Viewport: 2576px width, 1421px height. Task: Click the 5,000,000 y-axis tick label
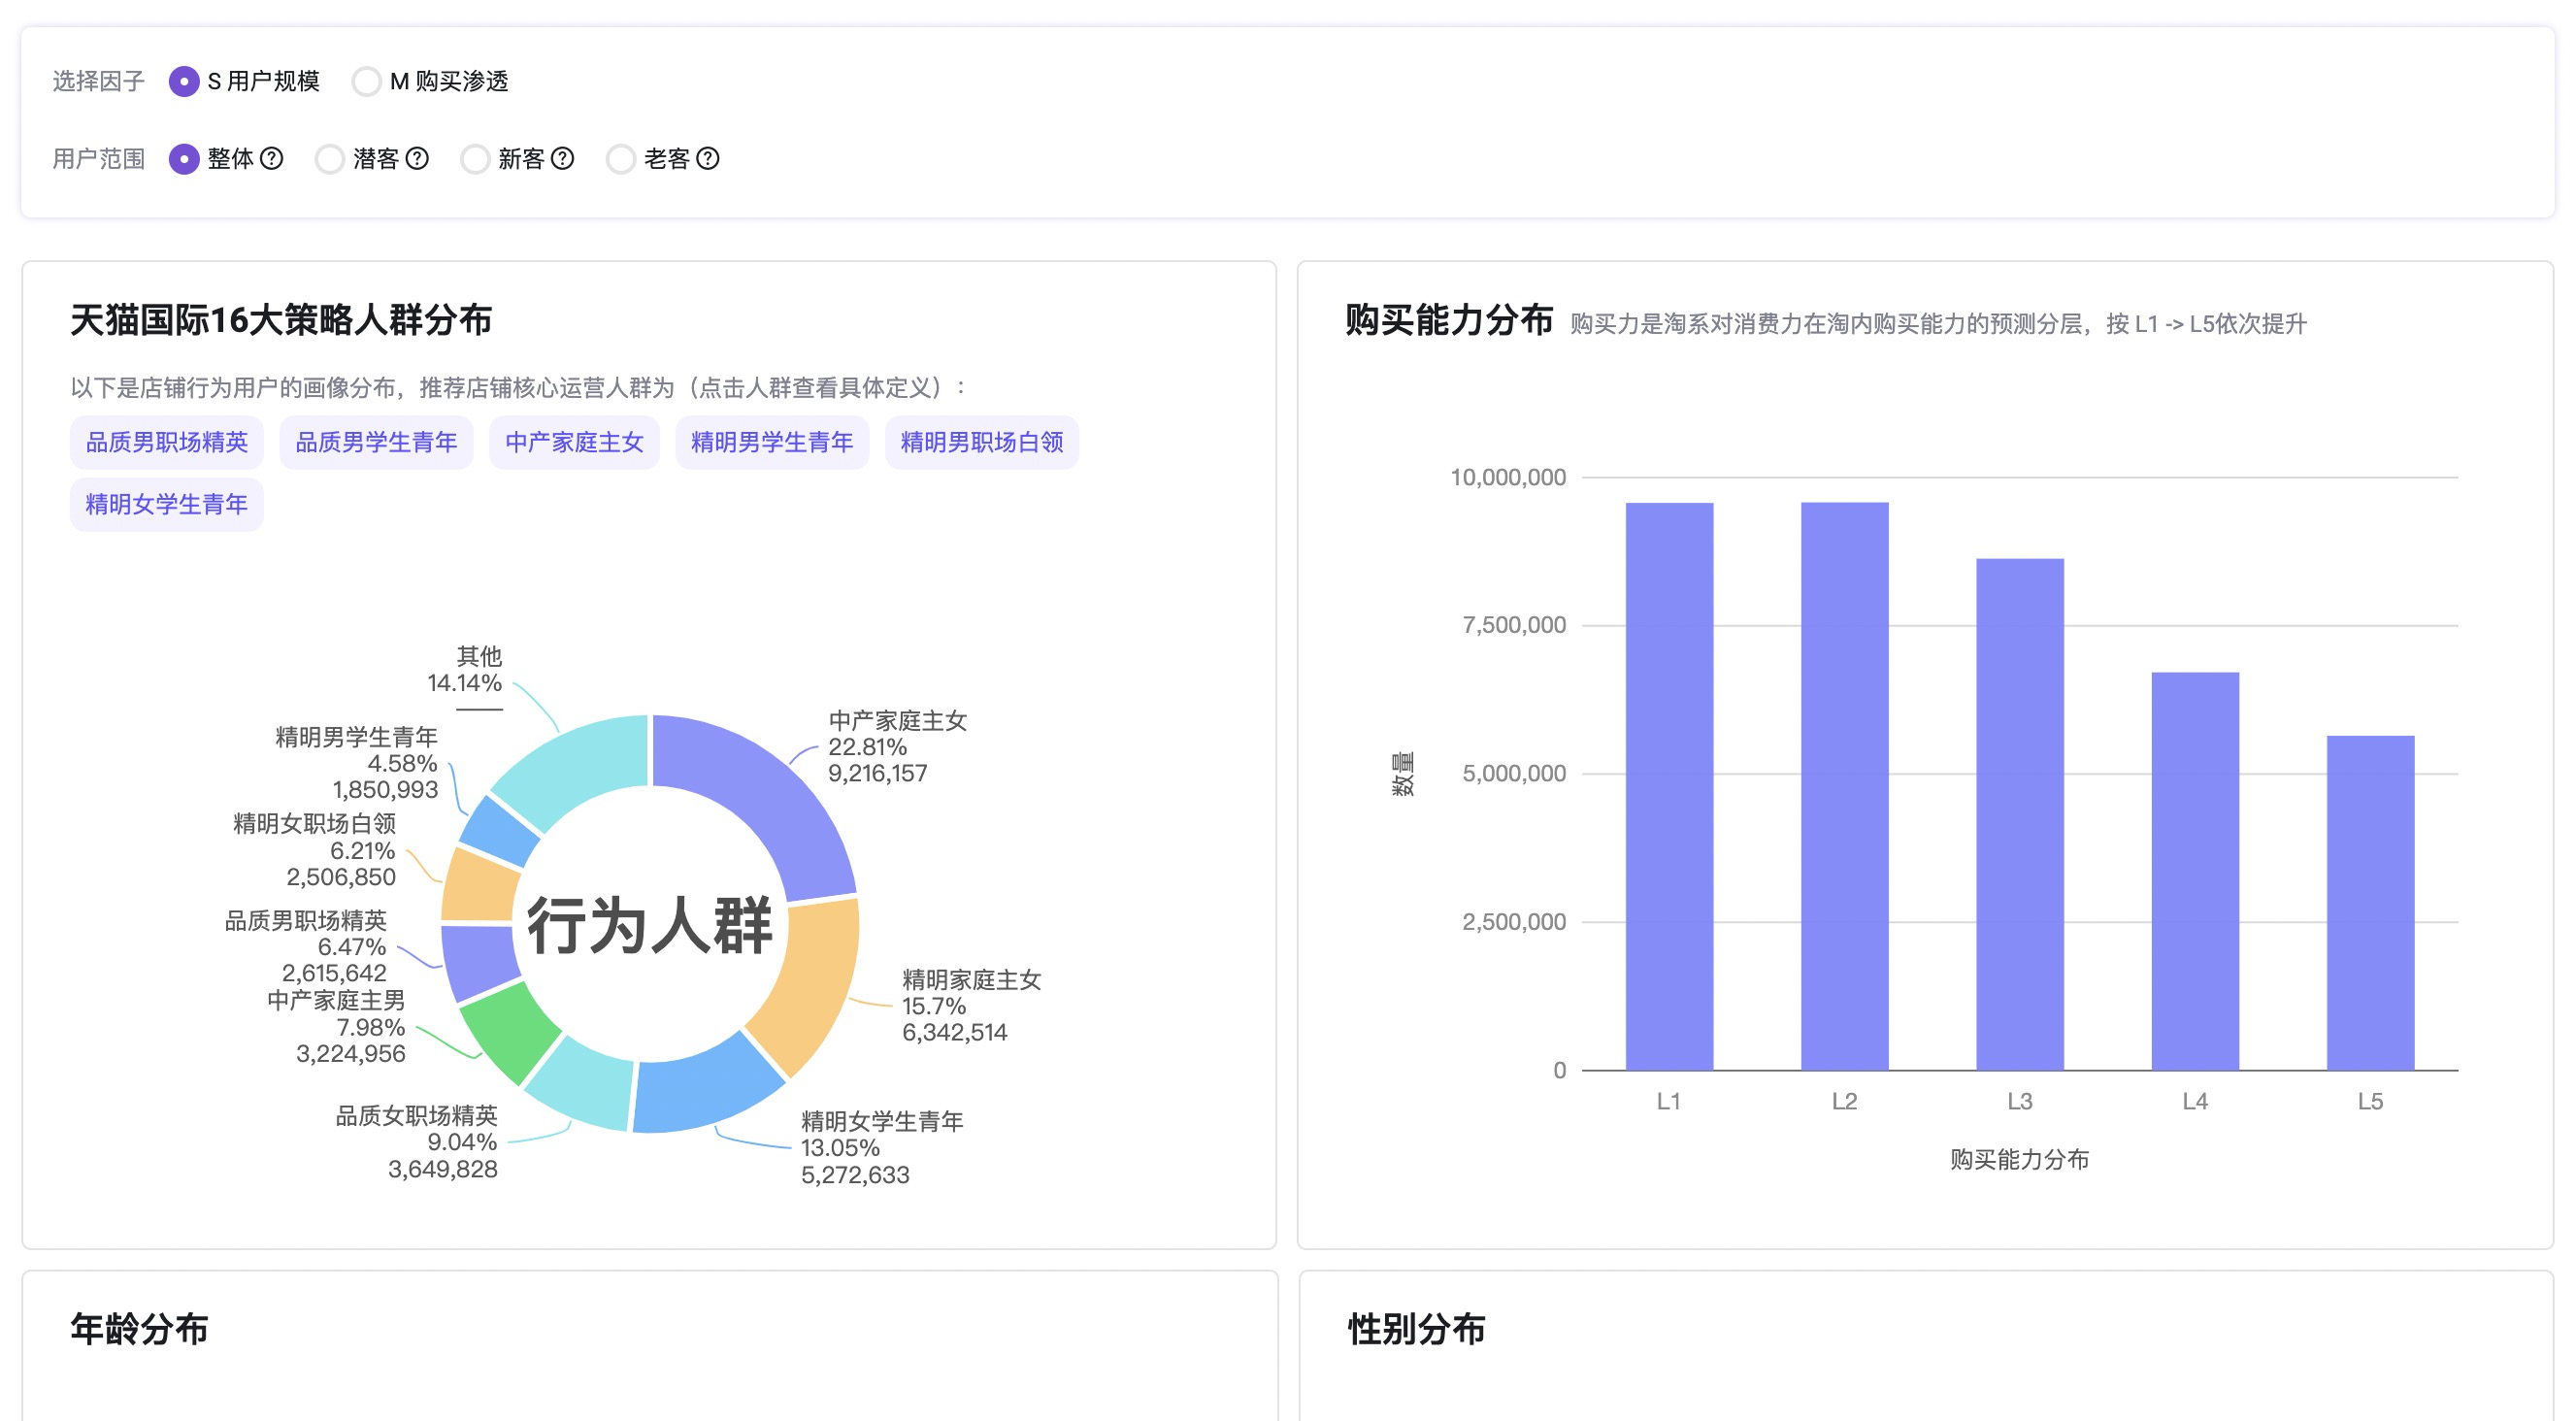pos(1514,773)
